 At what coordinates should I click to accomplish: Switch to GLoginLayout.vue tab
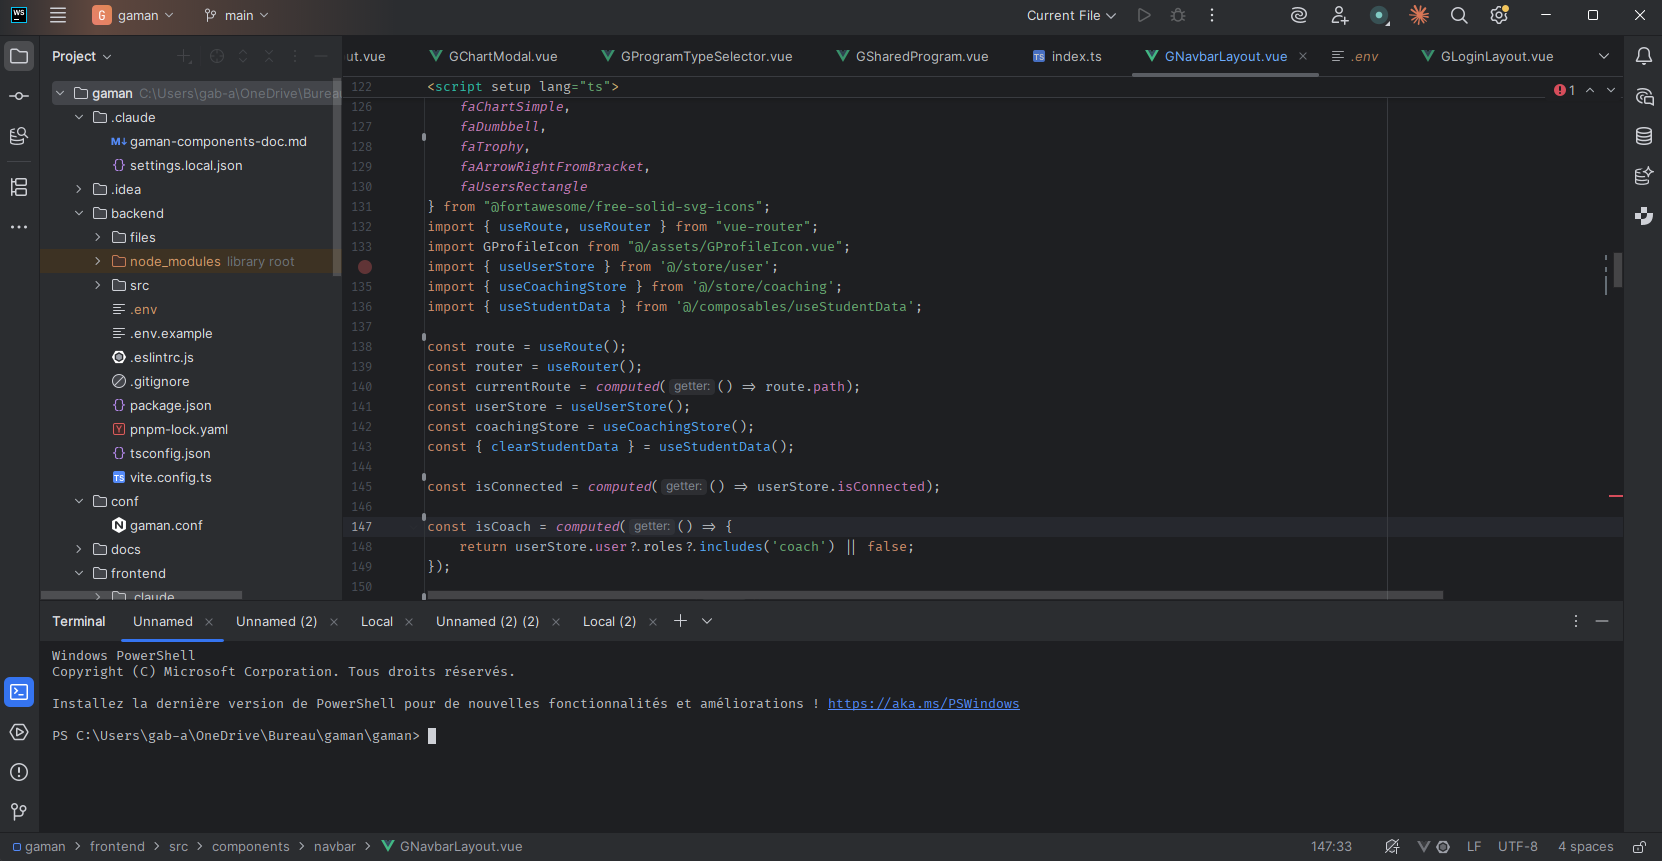(1487, 56)
